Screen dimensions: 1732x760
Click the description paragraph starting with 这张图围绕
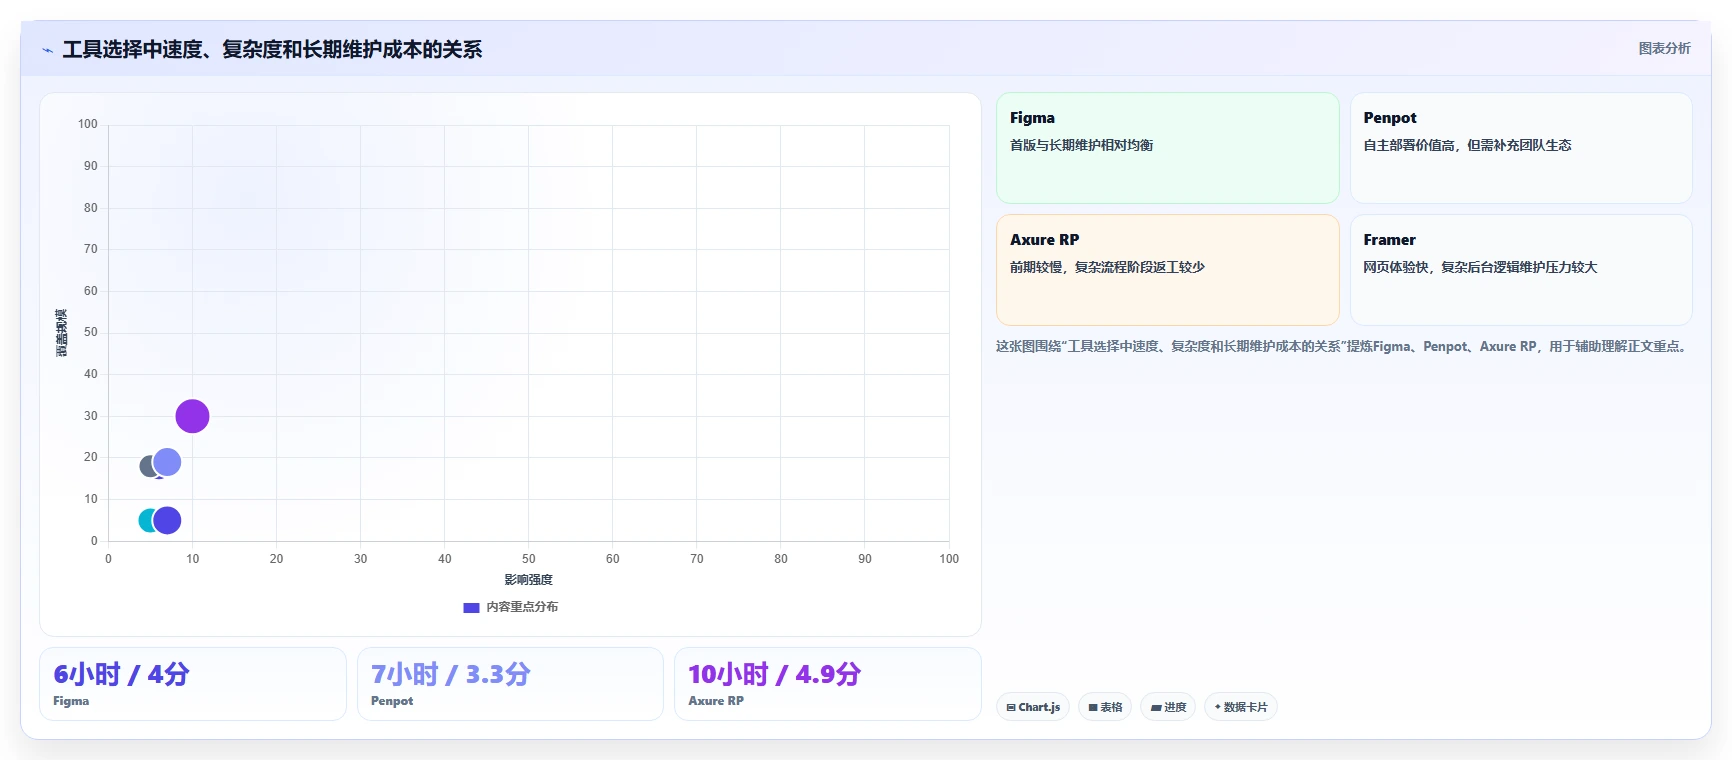[1343, 346]
